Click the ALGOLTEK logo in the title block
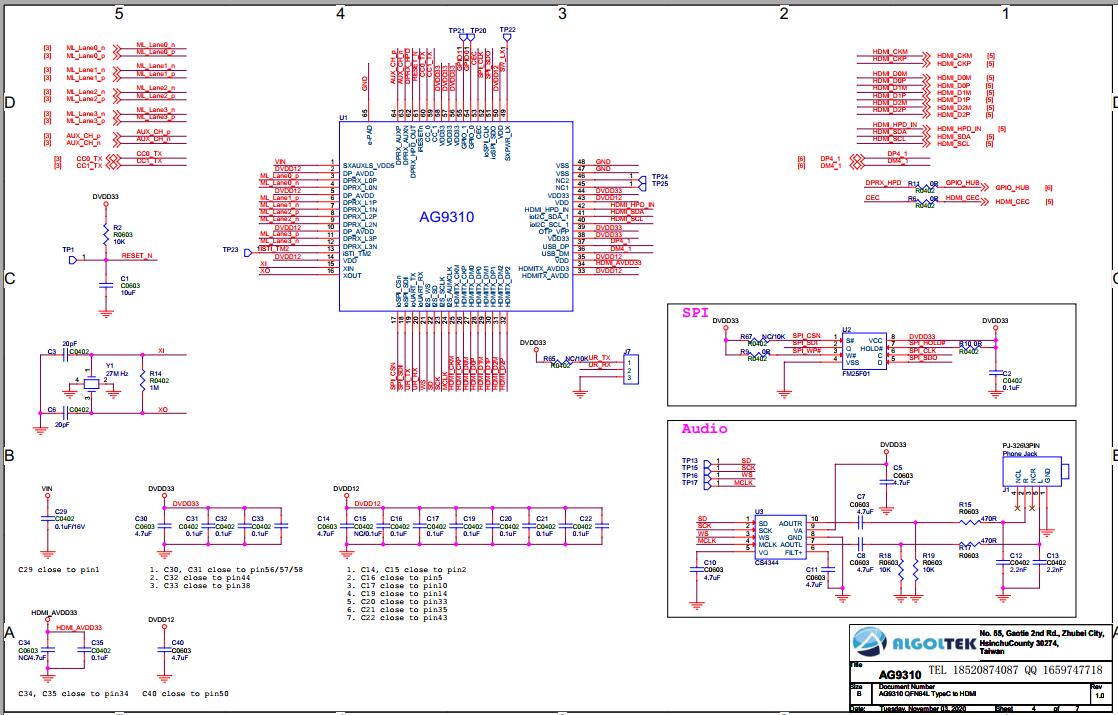This screenshot has height=715, width=1118. 914,644
